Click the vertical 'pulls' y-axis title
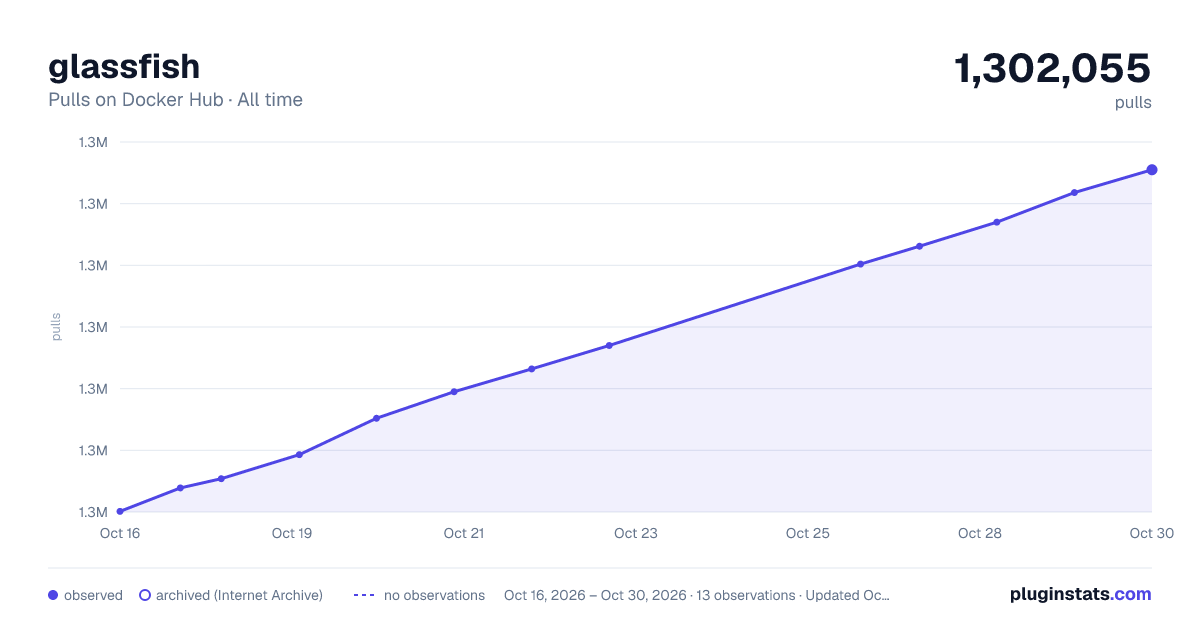 [x=56, y=327]
